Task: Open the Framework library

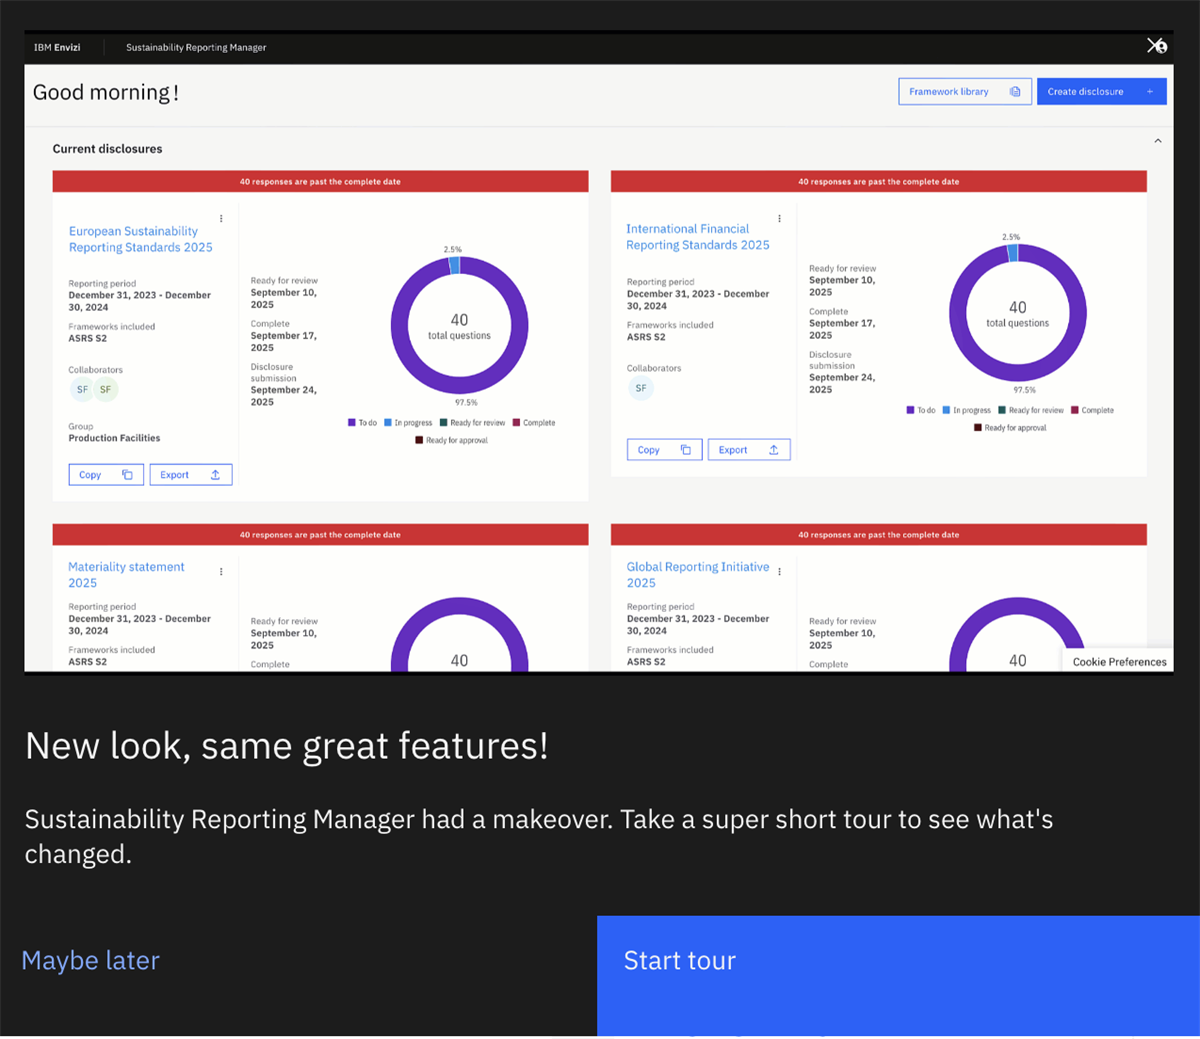Action: pos(964,92)
